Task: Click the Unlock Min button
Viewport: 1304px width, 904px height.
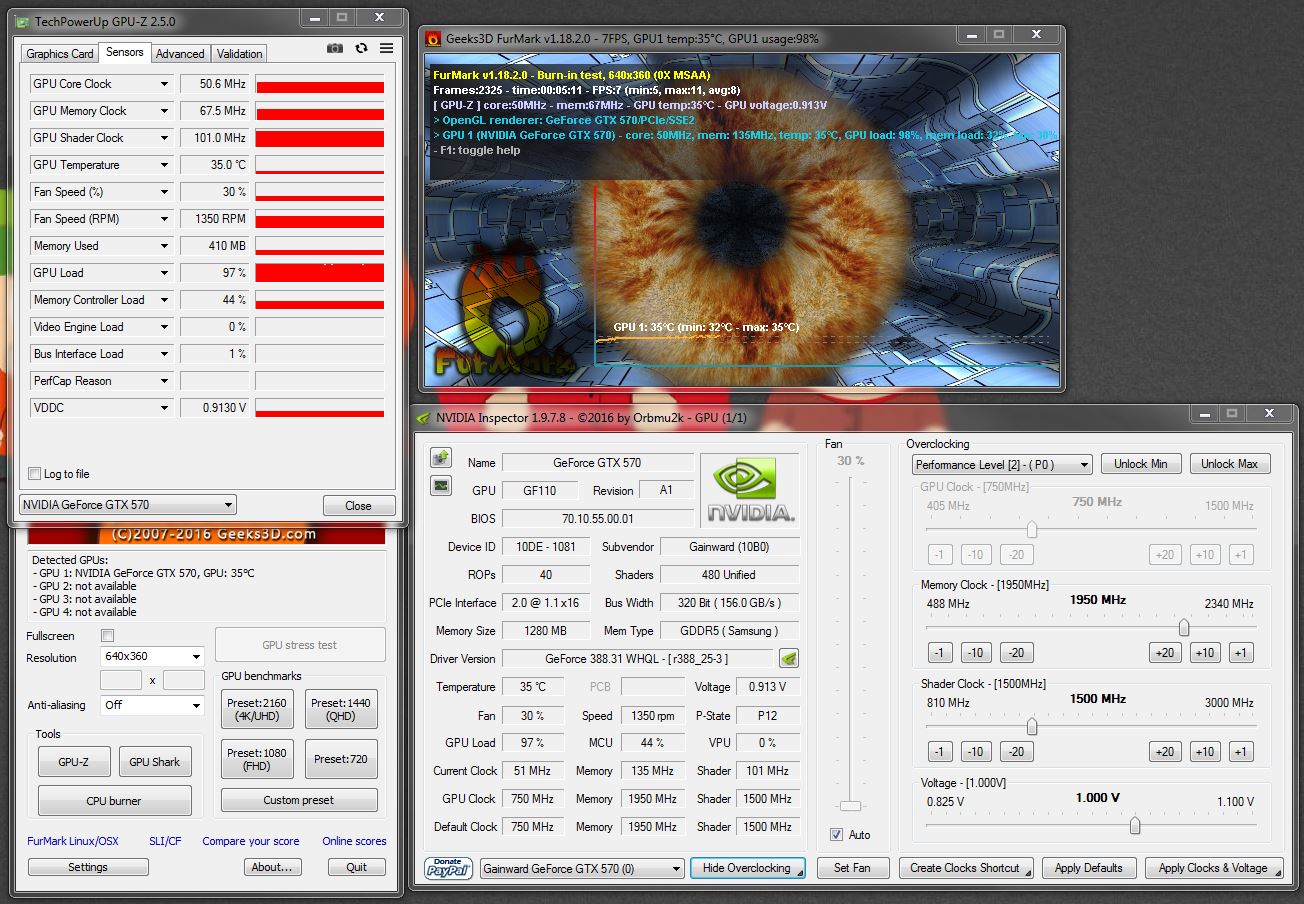Action: point(1141,464)
